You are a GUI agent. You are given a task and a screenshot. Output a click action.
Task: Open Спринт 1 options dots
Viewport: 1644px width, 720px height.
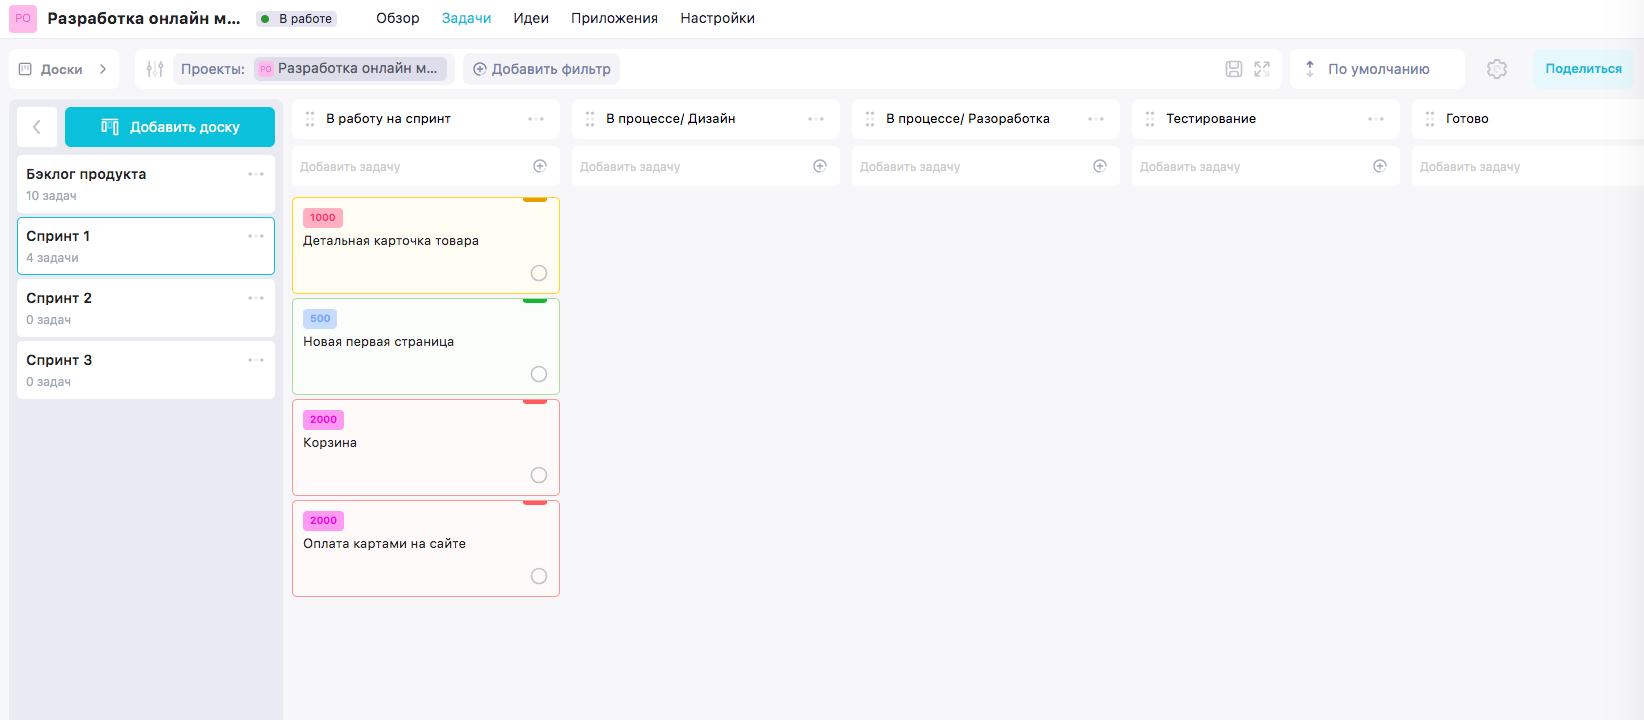tap(256, 236)
